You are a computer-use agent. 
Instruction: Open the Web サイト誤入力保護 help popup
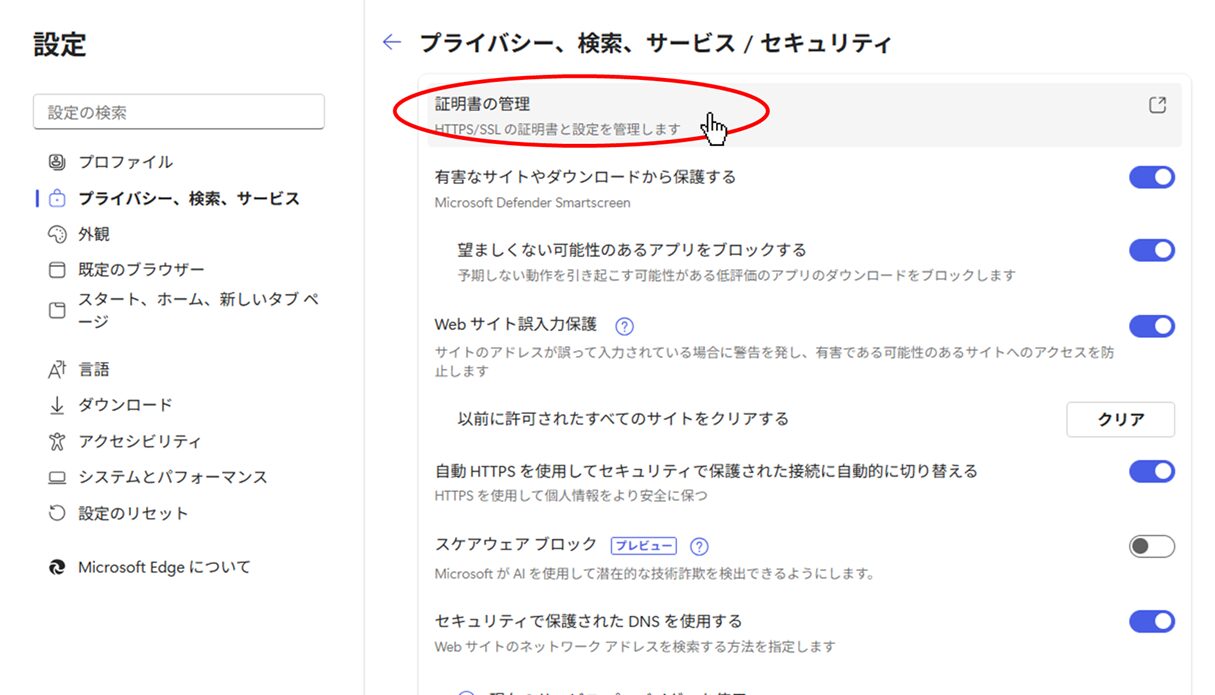pyautogui.click(x=625, y=325)
